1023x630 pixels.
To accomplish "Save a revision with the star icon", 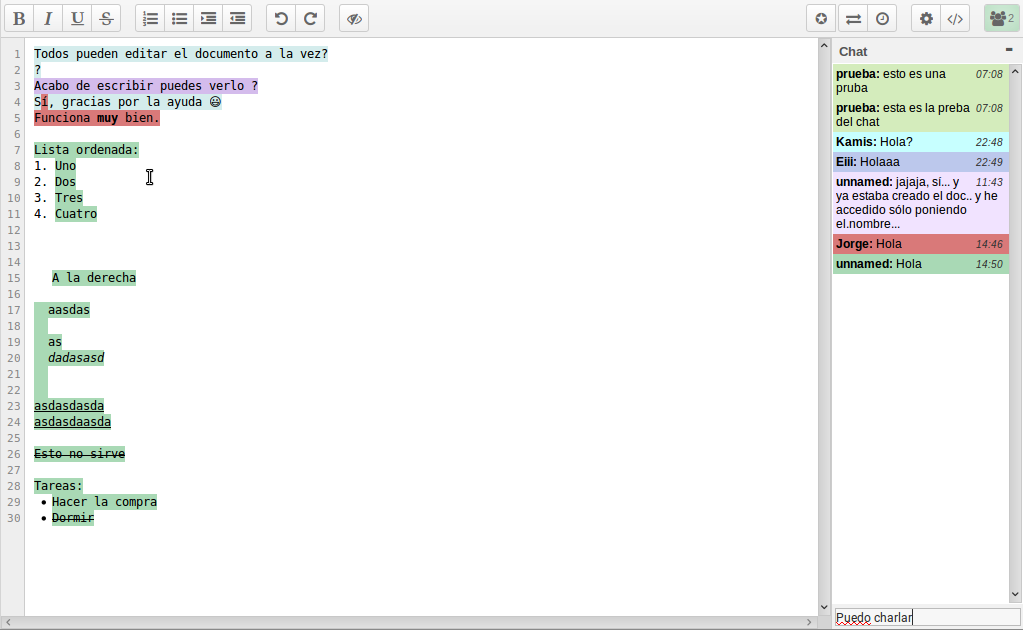I will click(x=821, y=18).
